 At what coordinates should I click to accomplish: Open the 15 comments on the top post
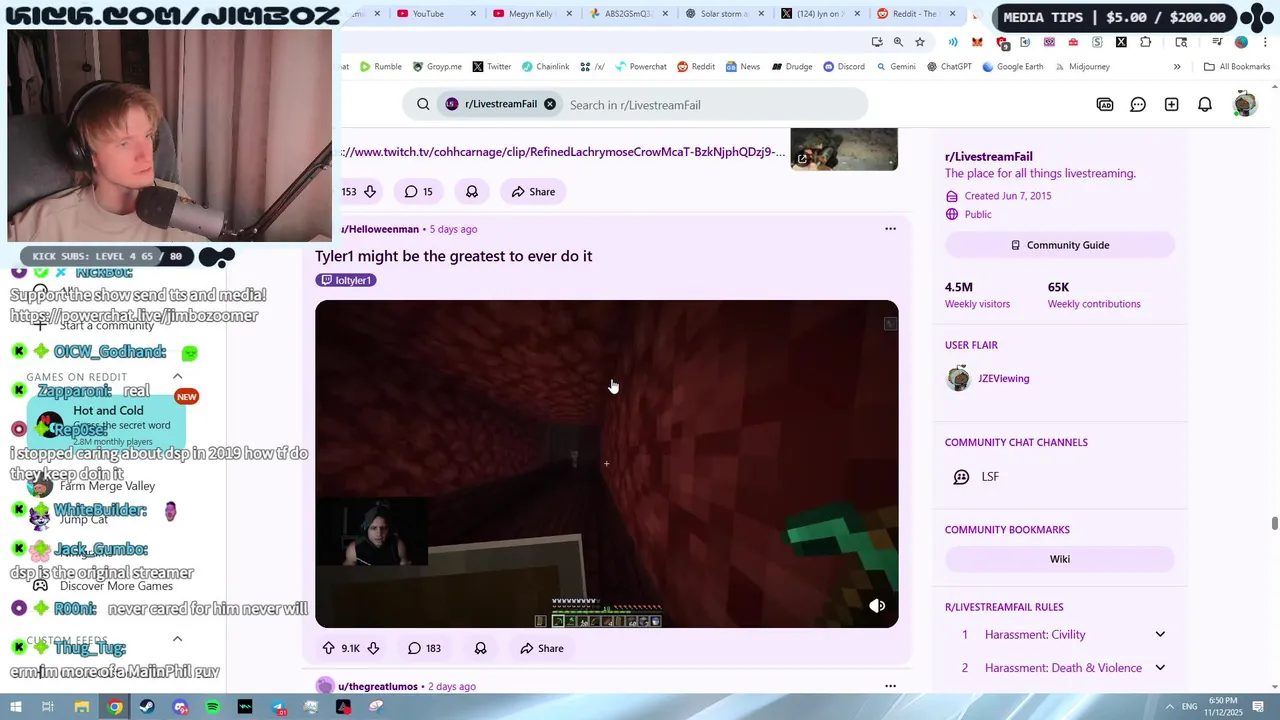418,191
